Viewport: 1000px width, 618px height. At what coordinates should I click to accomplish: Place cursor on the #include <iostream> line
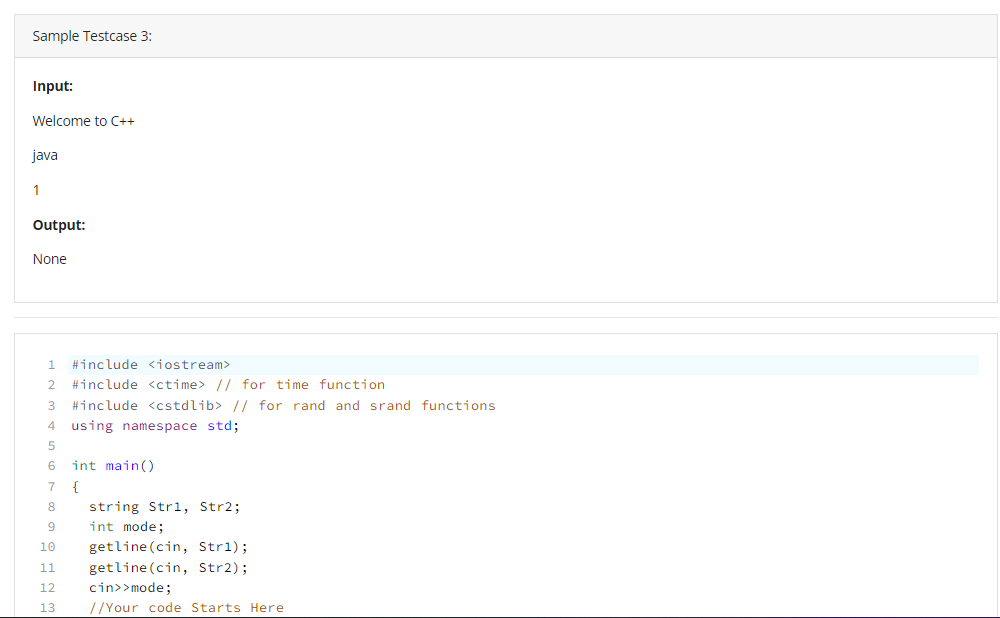pyautogui.click(x=150, y=364)
